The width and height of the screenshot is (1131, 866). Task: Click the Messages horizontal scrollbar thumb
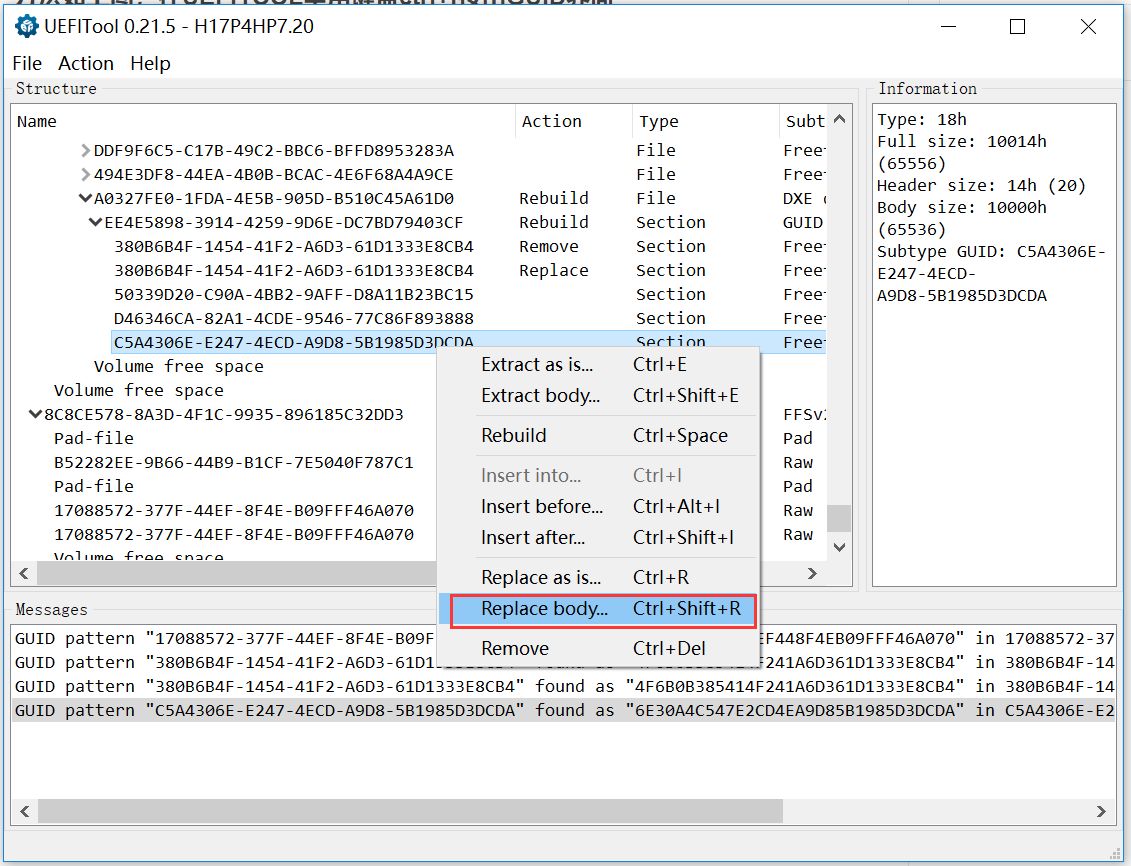pos(410,811)
